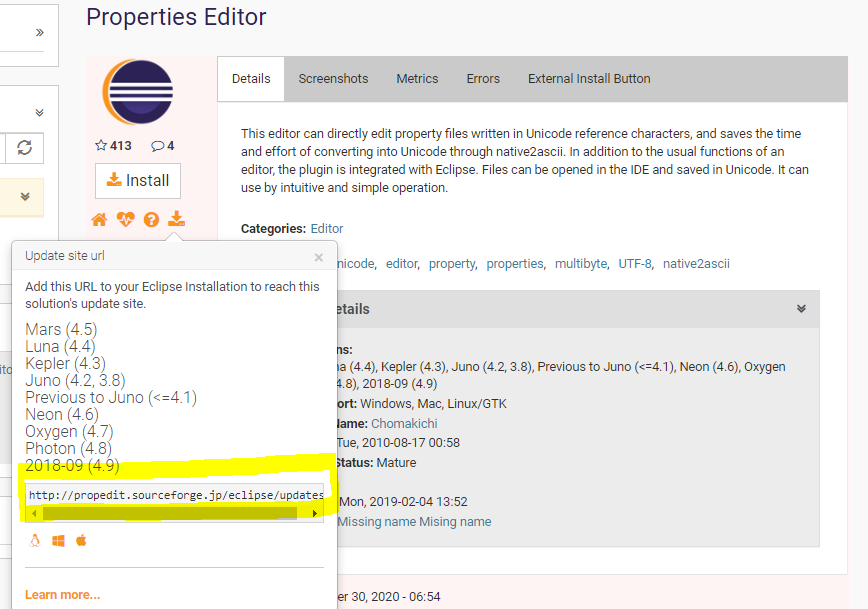This screenshot has width=868, height=609.
Task: Click the multibyte tag link
Action: pos(582,264)
